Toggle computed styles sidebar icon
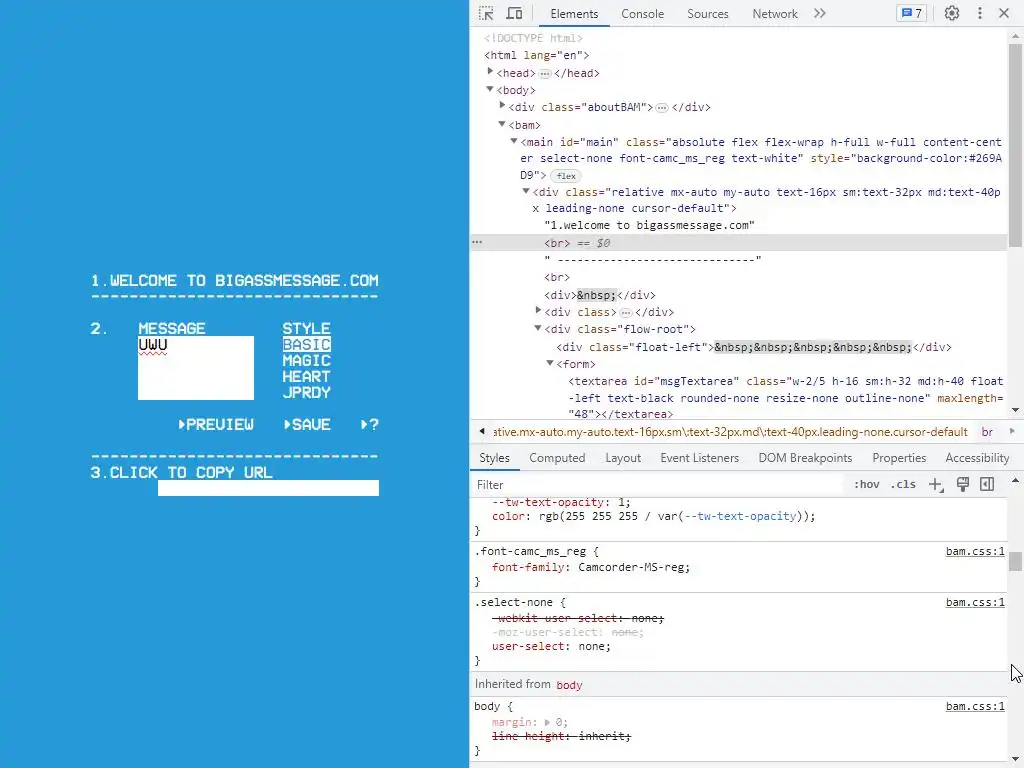This screenshot has height=768, width=1024. point(987,484)
